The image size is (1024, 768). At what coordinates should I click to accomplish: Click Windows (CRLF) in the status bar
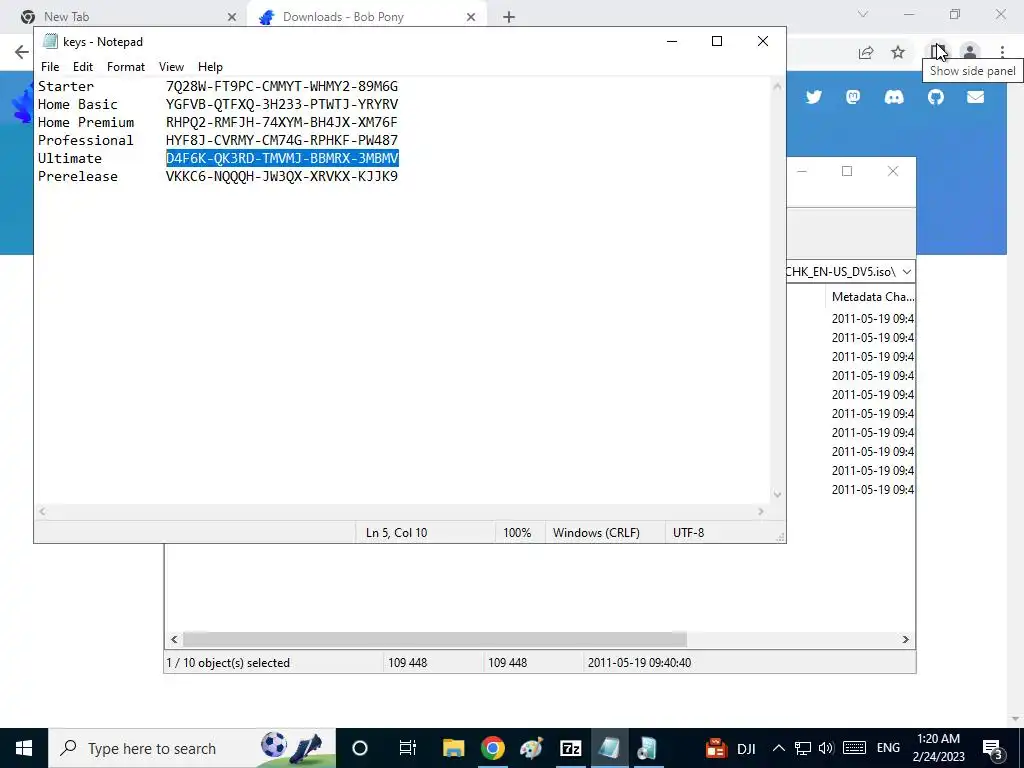tap(604, 533)
